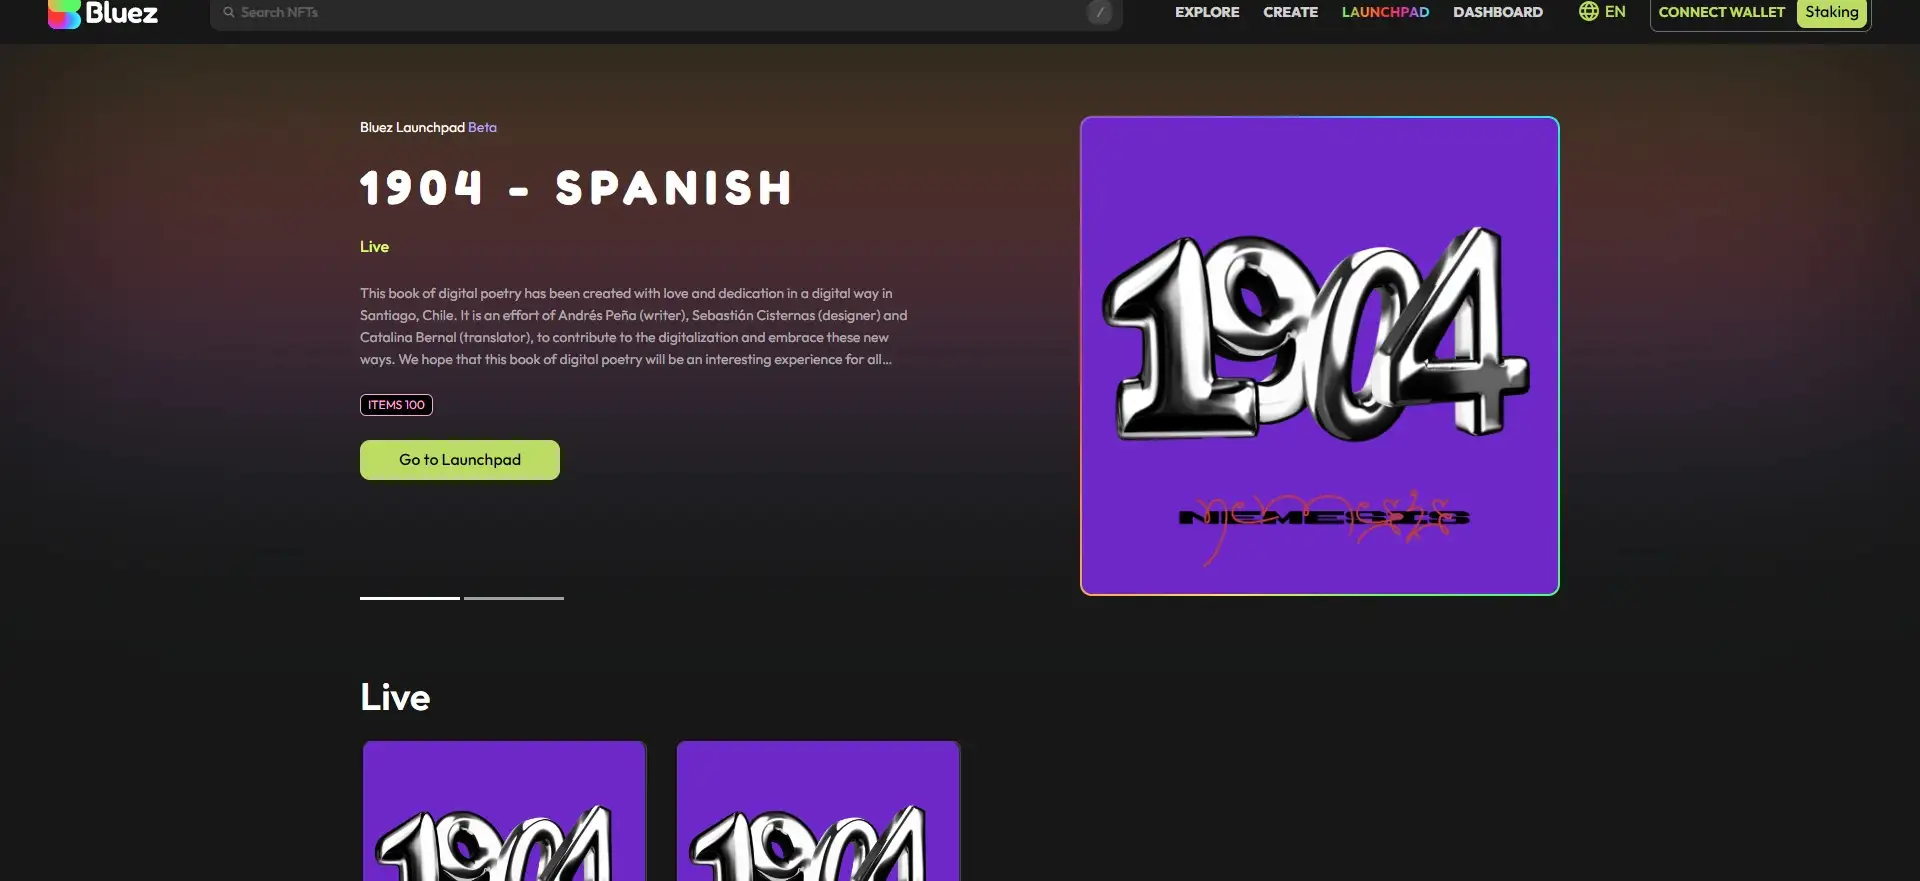1920x881 pixels.
Task: Click the Bluez Launchpad Beta label
Action: [428, 127]
